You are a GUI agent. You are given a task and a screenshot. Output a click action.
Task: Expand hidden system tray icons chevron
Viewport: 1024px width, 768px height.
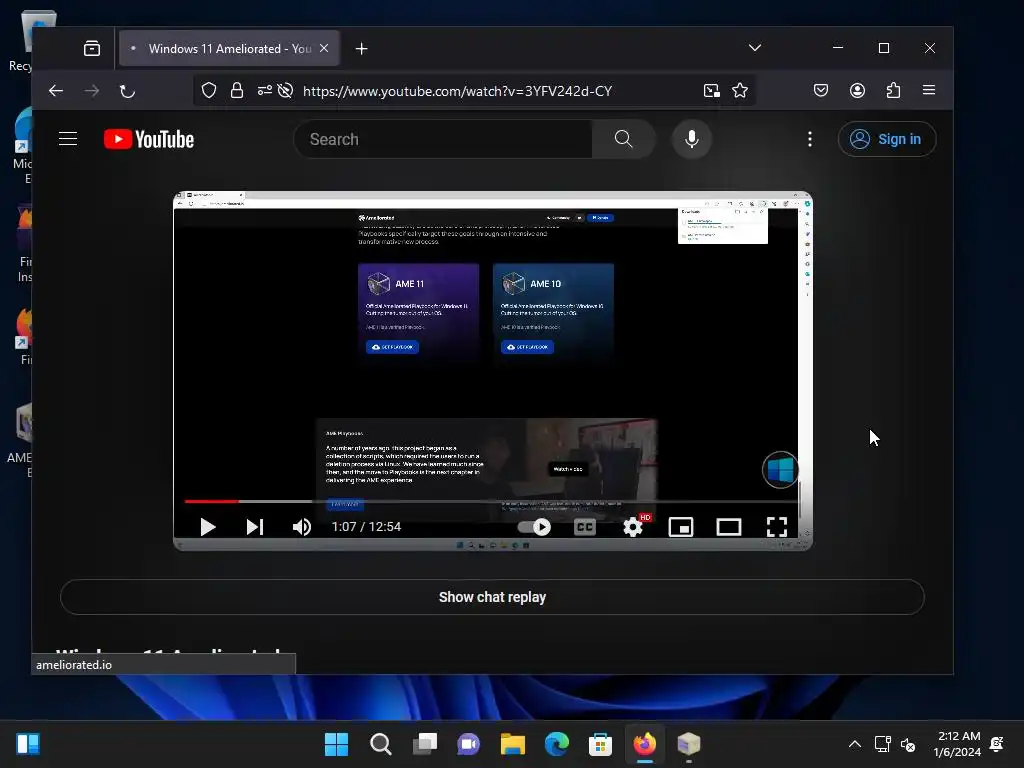click(x=855, y=744)
